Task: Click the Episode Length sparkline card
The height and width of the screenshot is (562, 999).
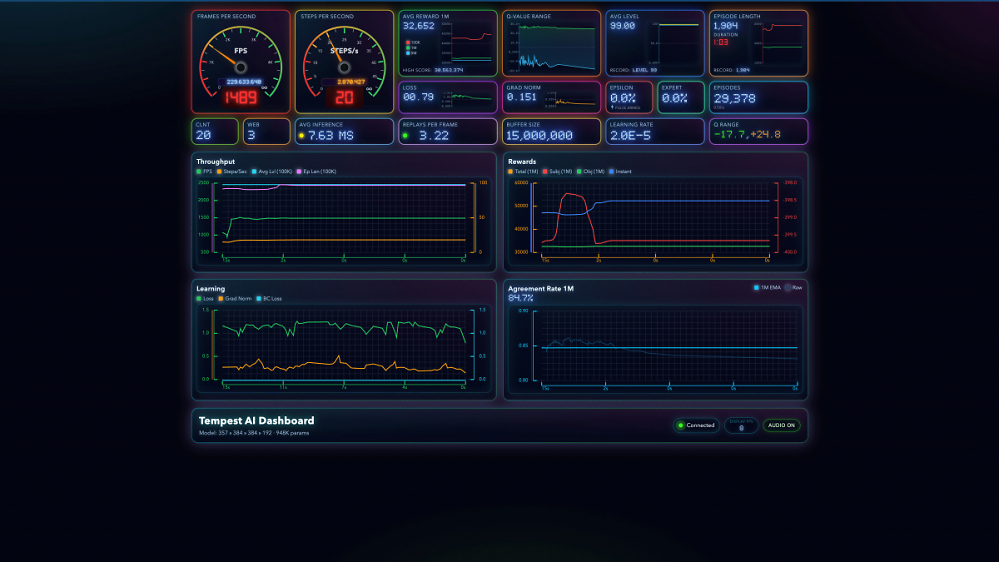Action: click(x=758, y=43)
